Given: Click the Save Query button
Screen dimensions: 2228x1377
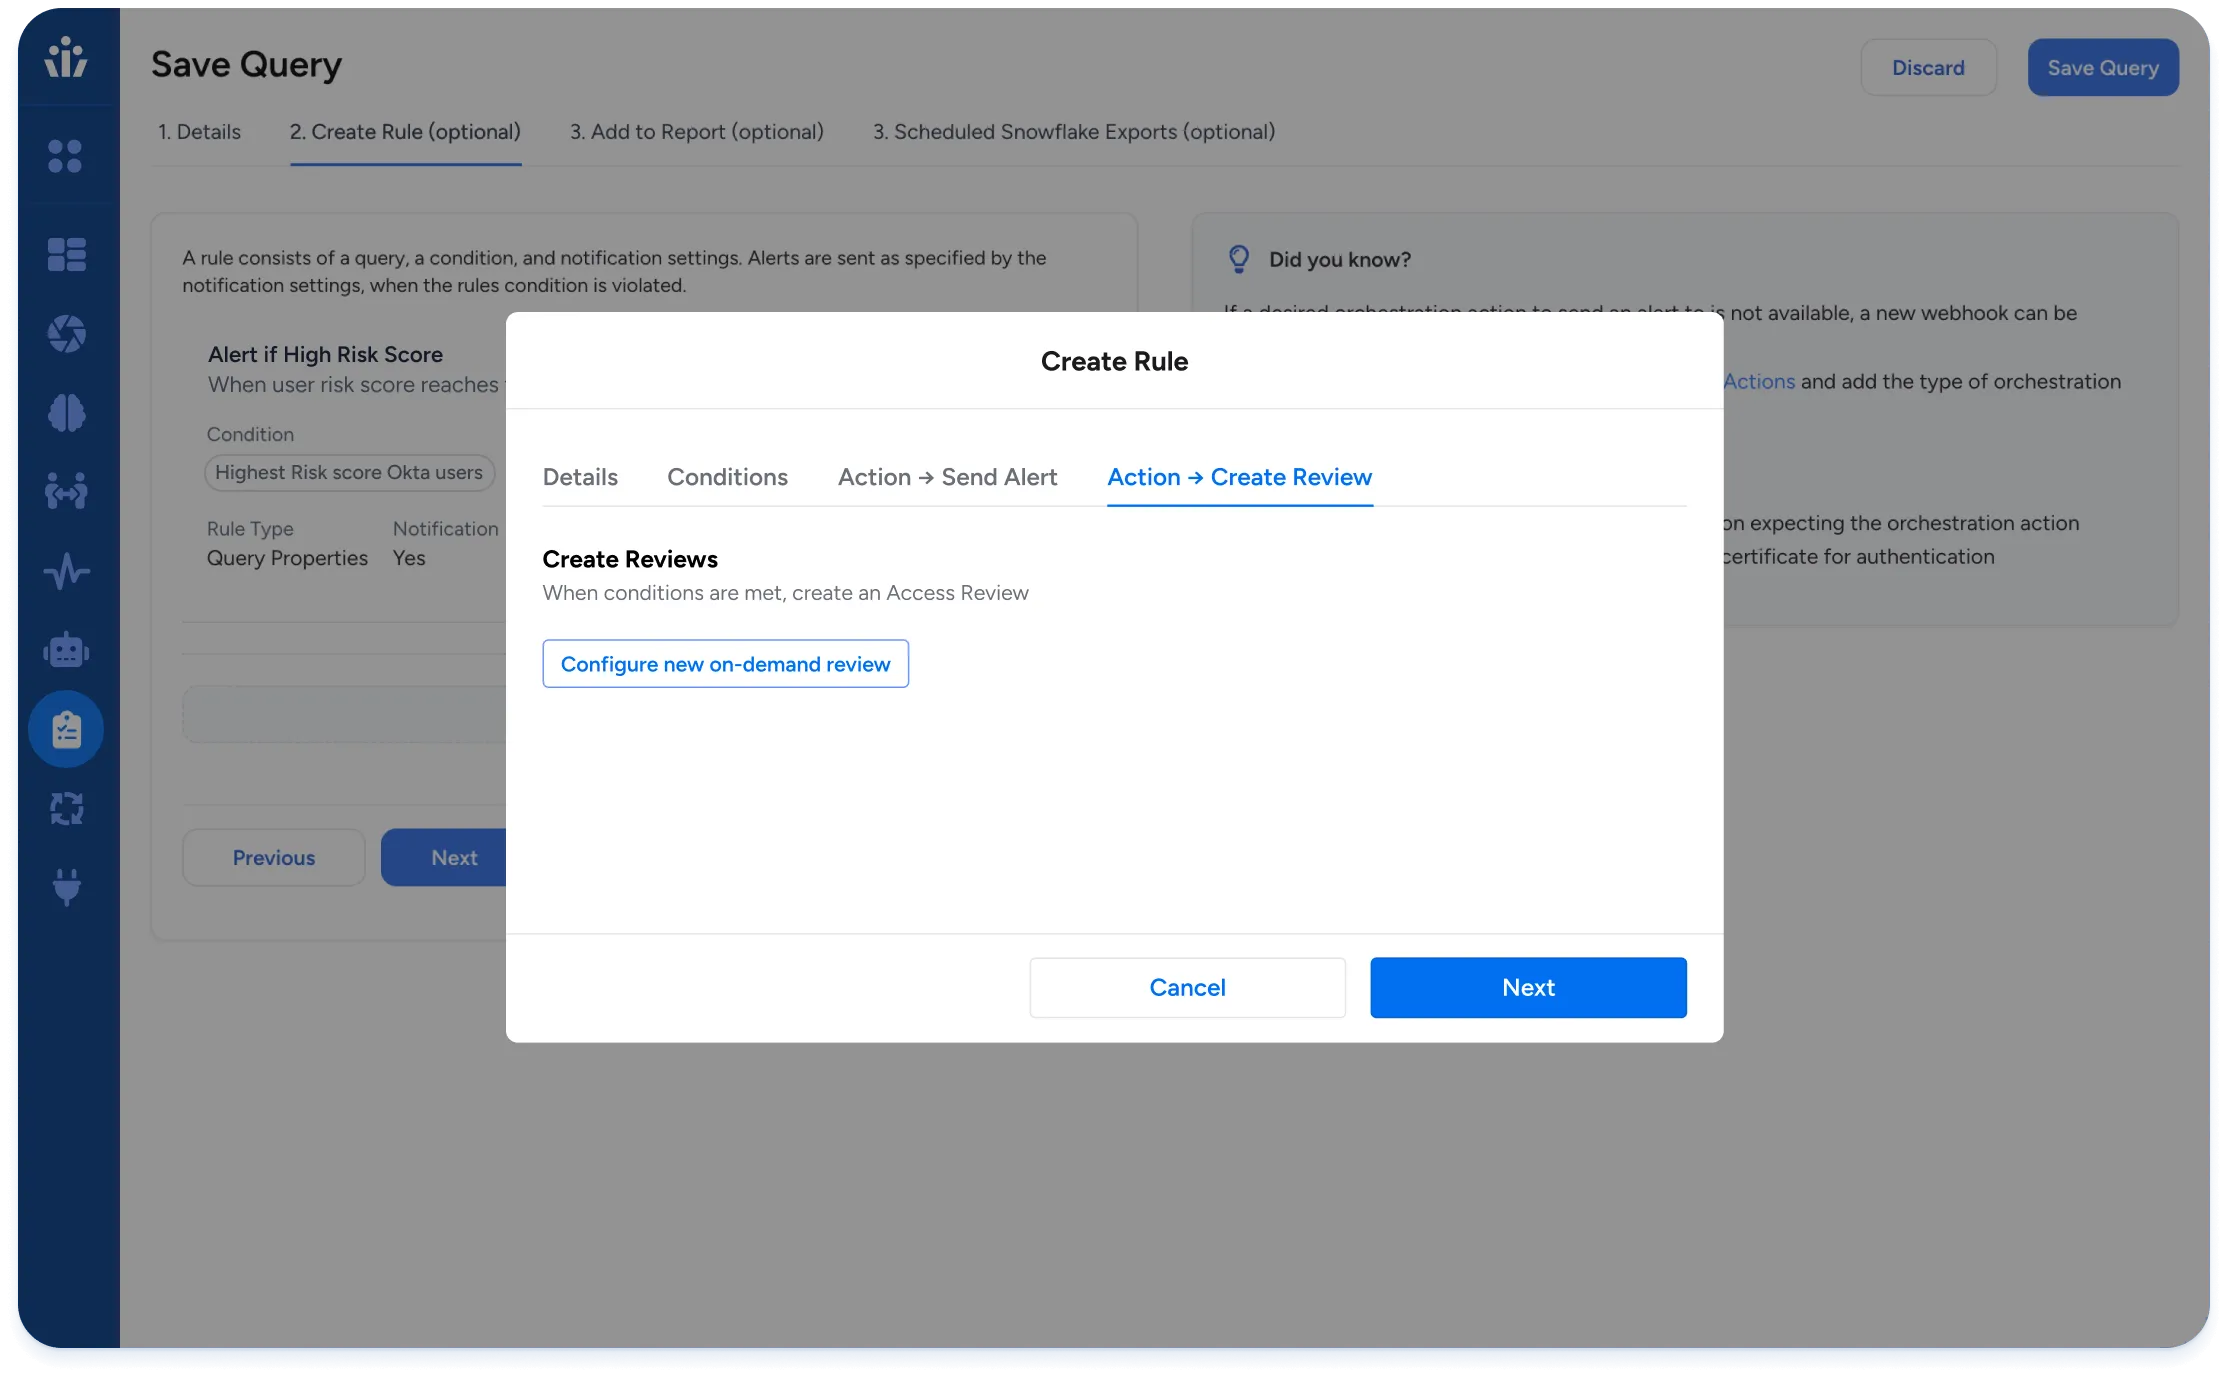Looking at the screenshot, I should pos(2102,68).
